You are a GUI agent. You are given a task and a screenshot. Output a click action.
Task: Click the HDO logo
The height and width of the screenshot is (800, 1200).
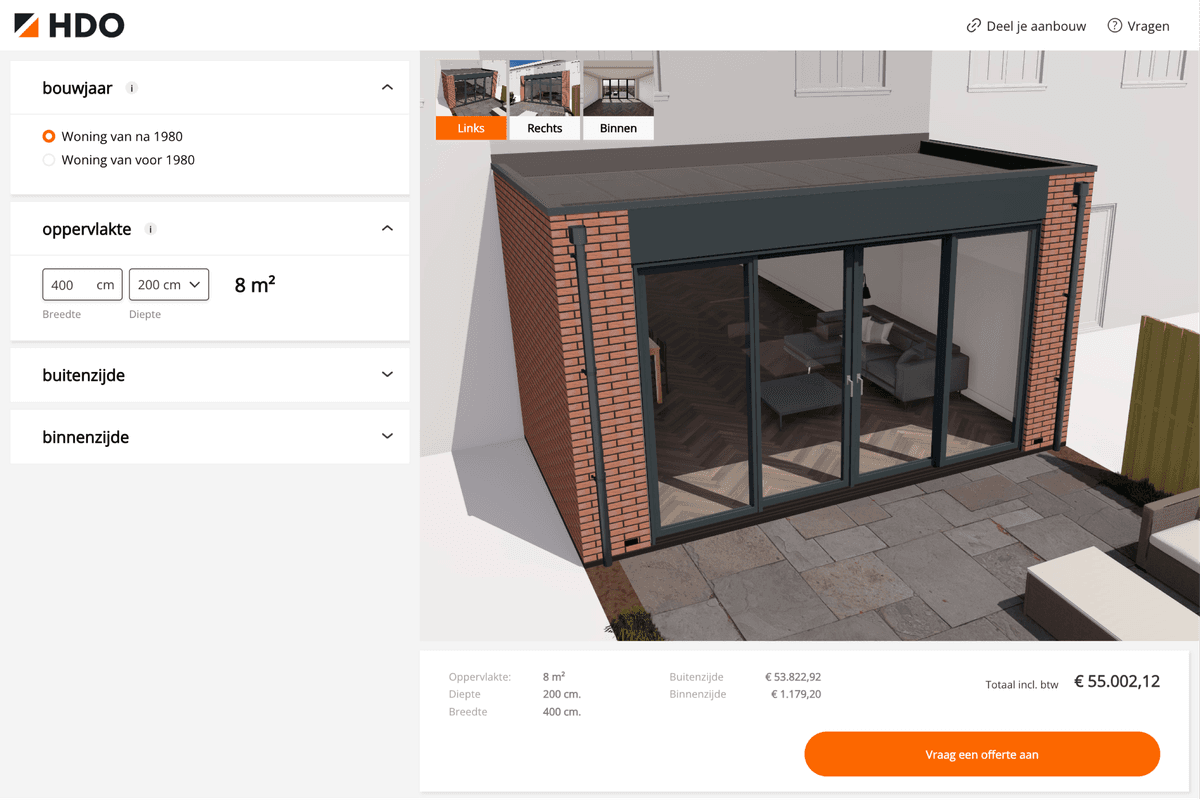pyautogui.click(x=69, y=26)
